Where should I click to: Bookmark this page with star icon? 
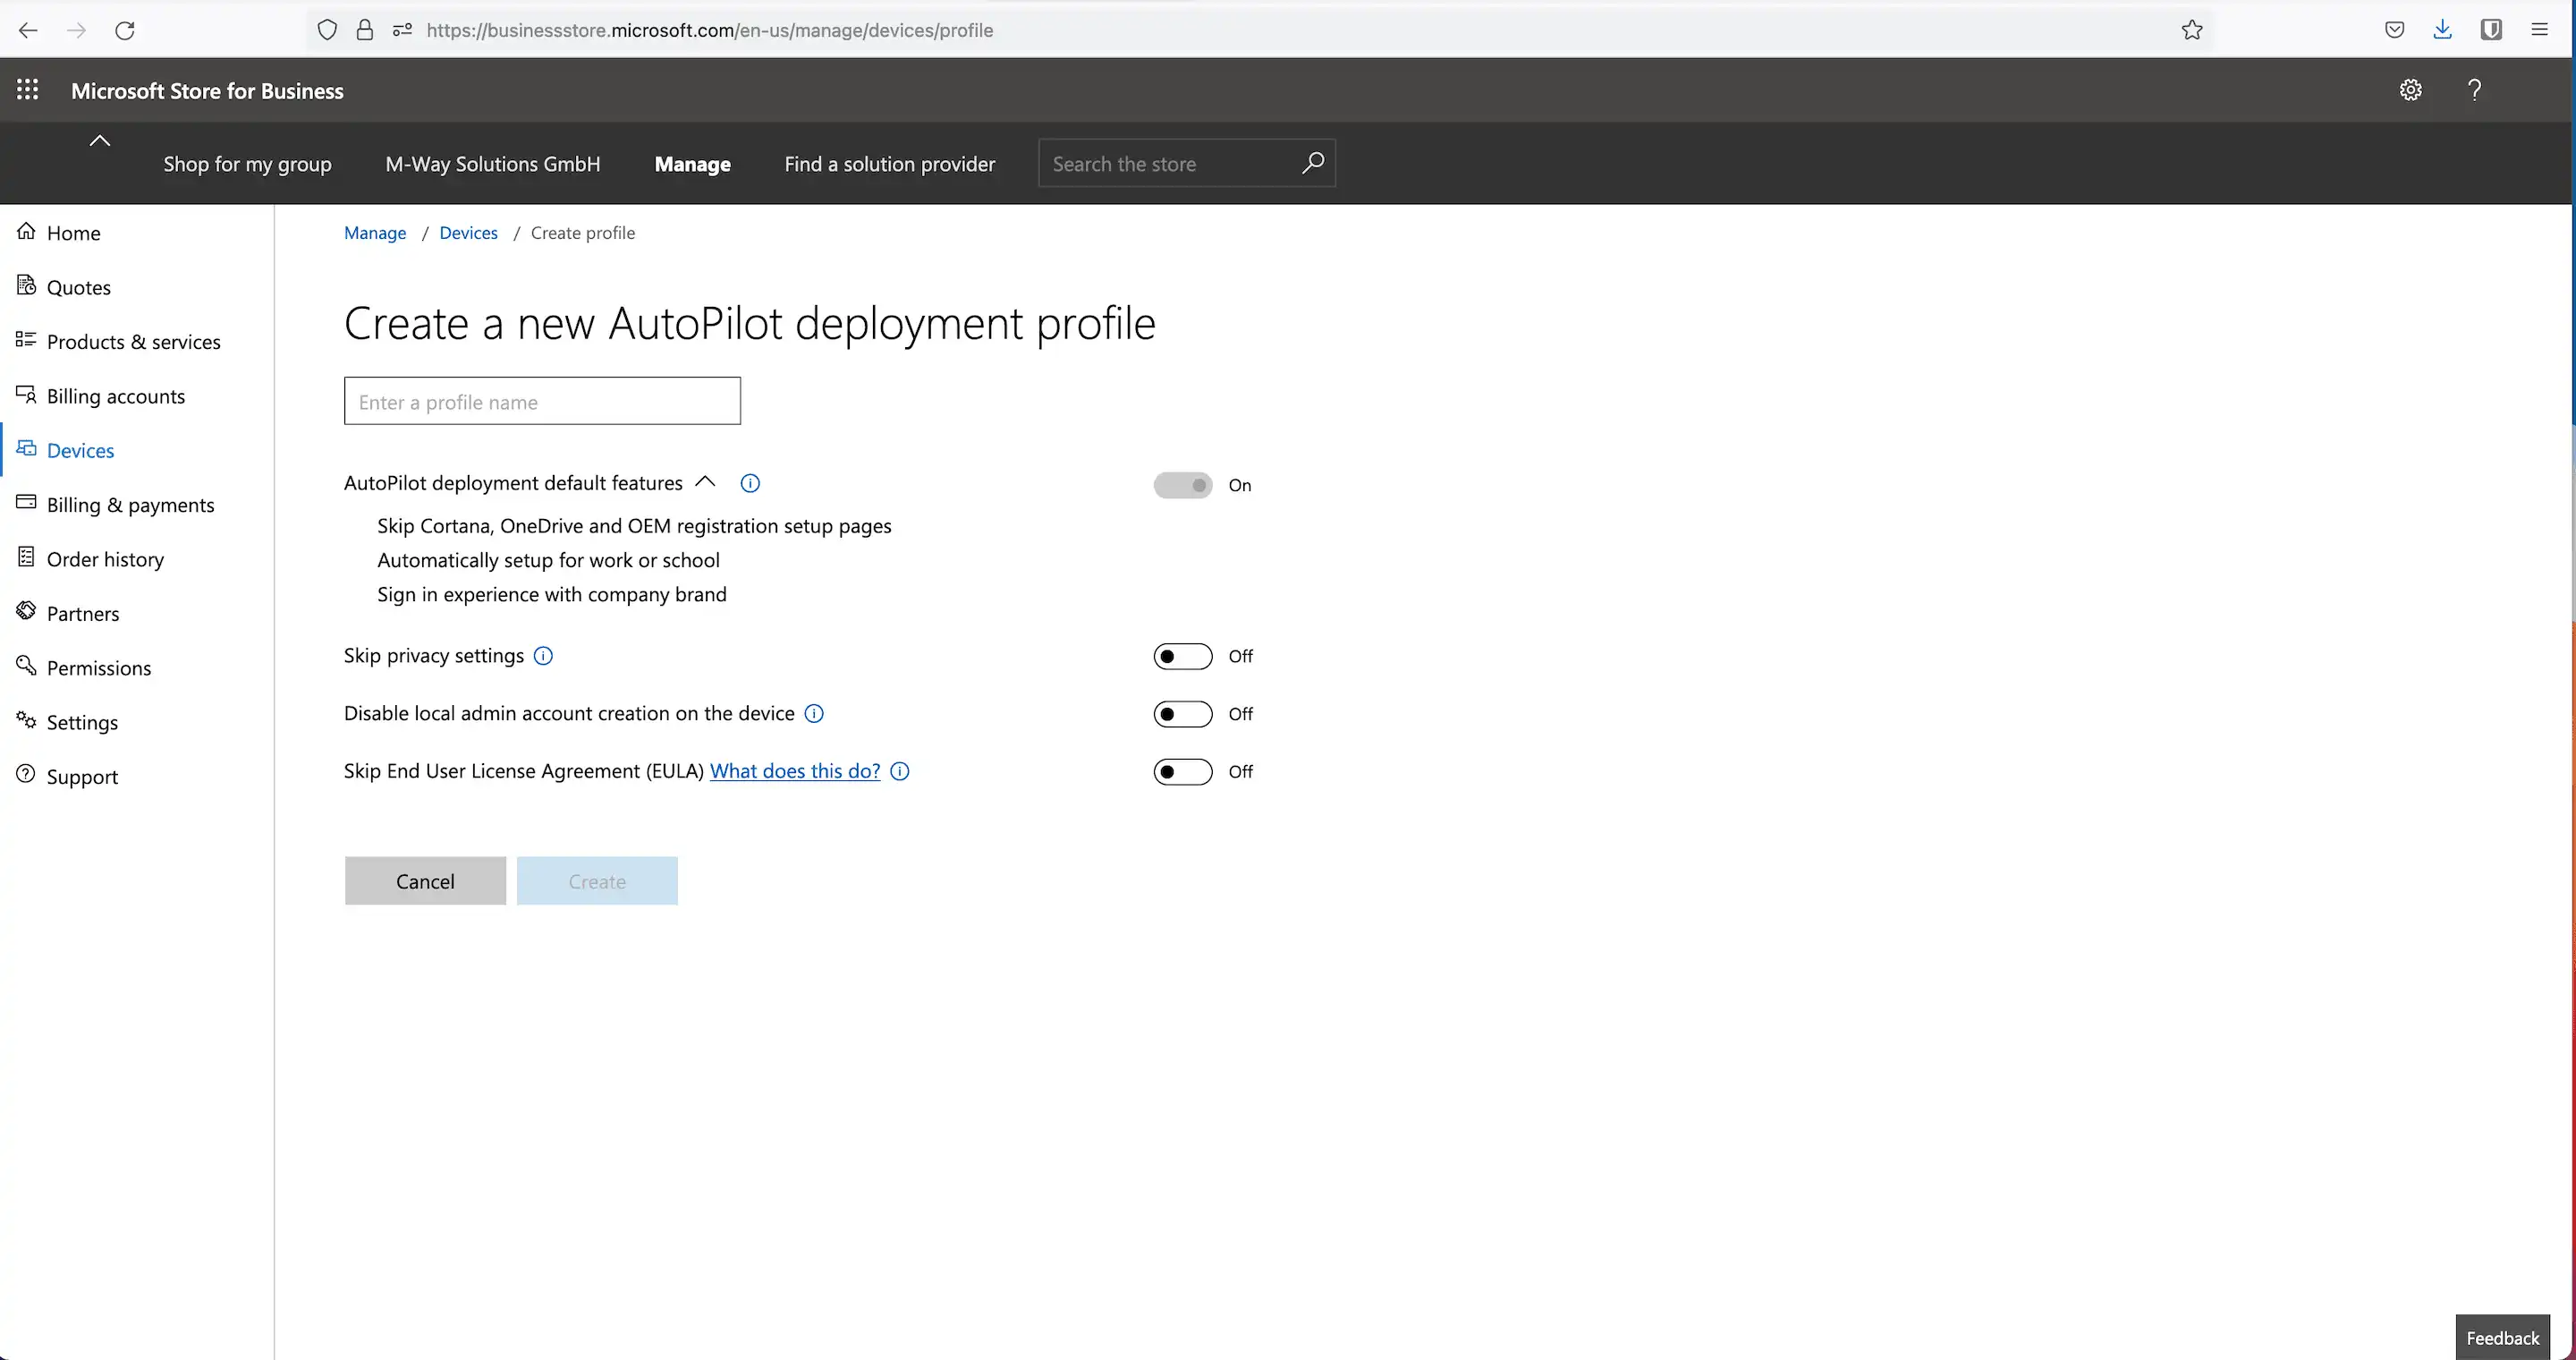coord(2192,30)
